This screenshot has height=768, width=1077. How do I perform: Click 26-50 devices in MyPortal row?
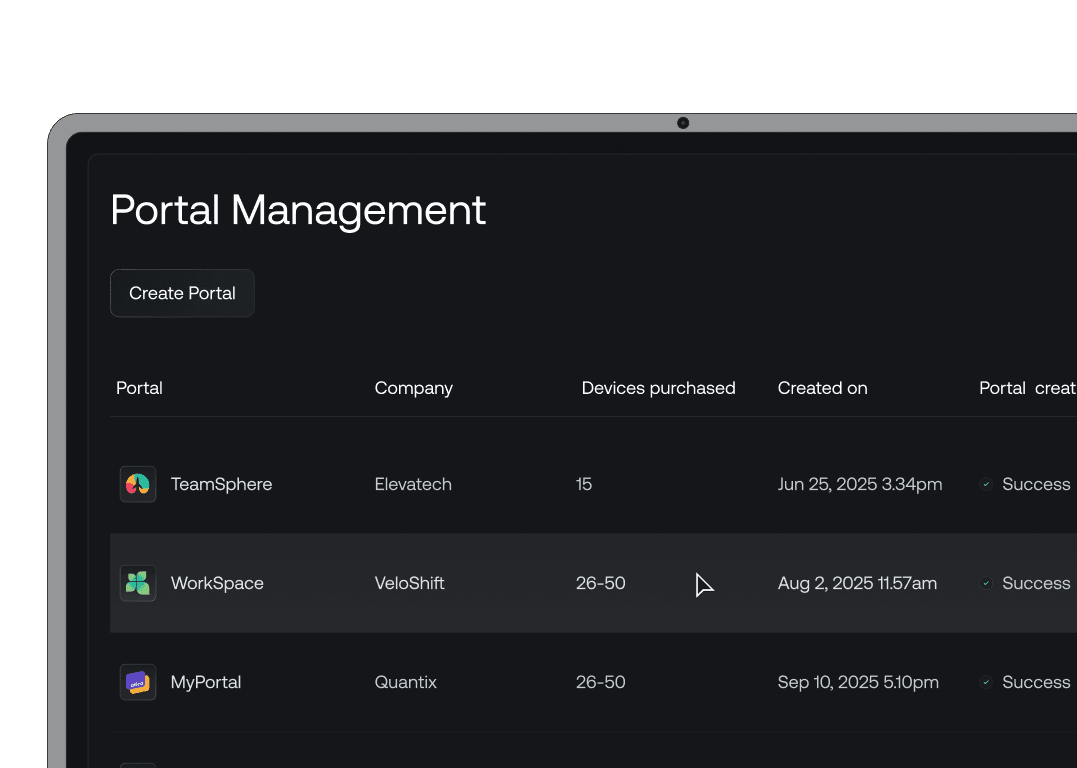(600, 682)
